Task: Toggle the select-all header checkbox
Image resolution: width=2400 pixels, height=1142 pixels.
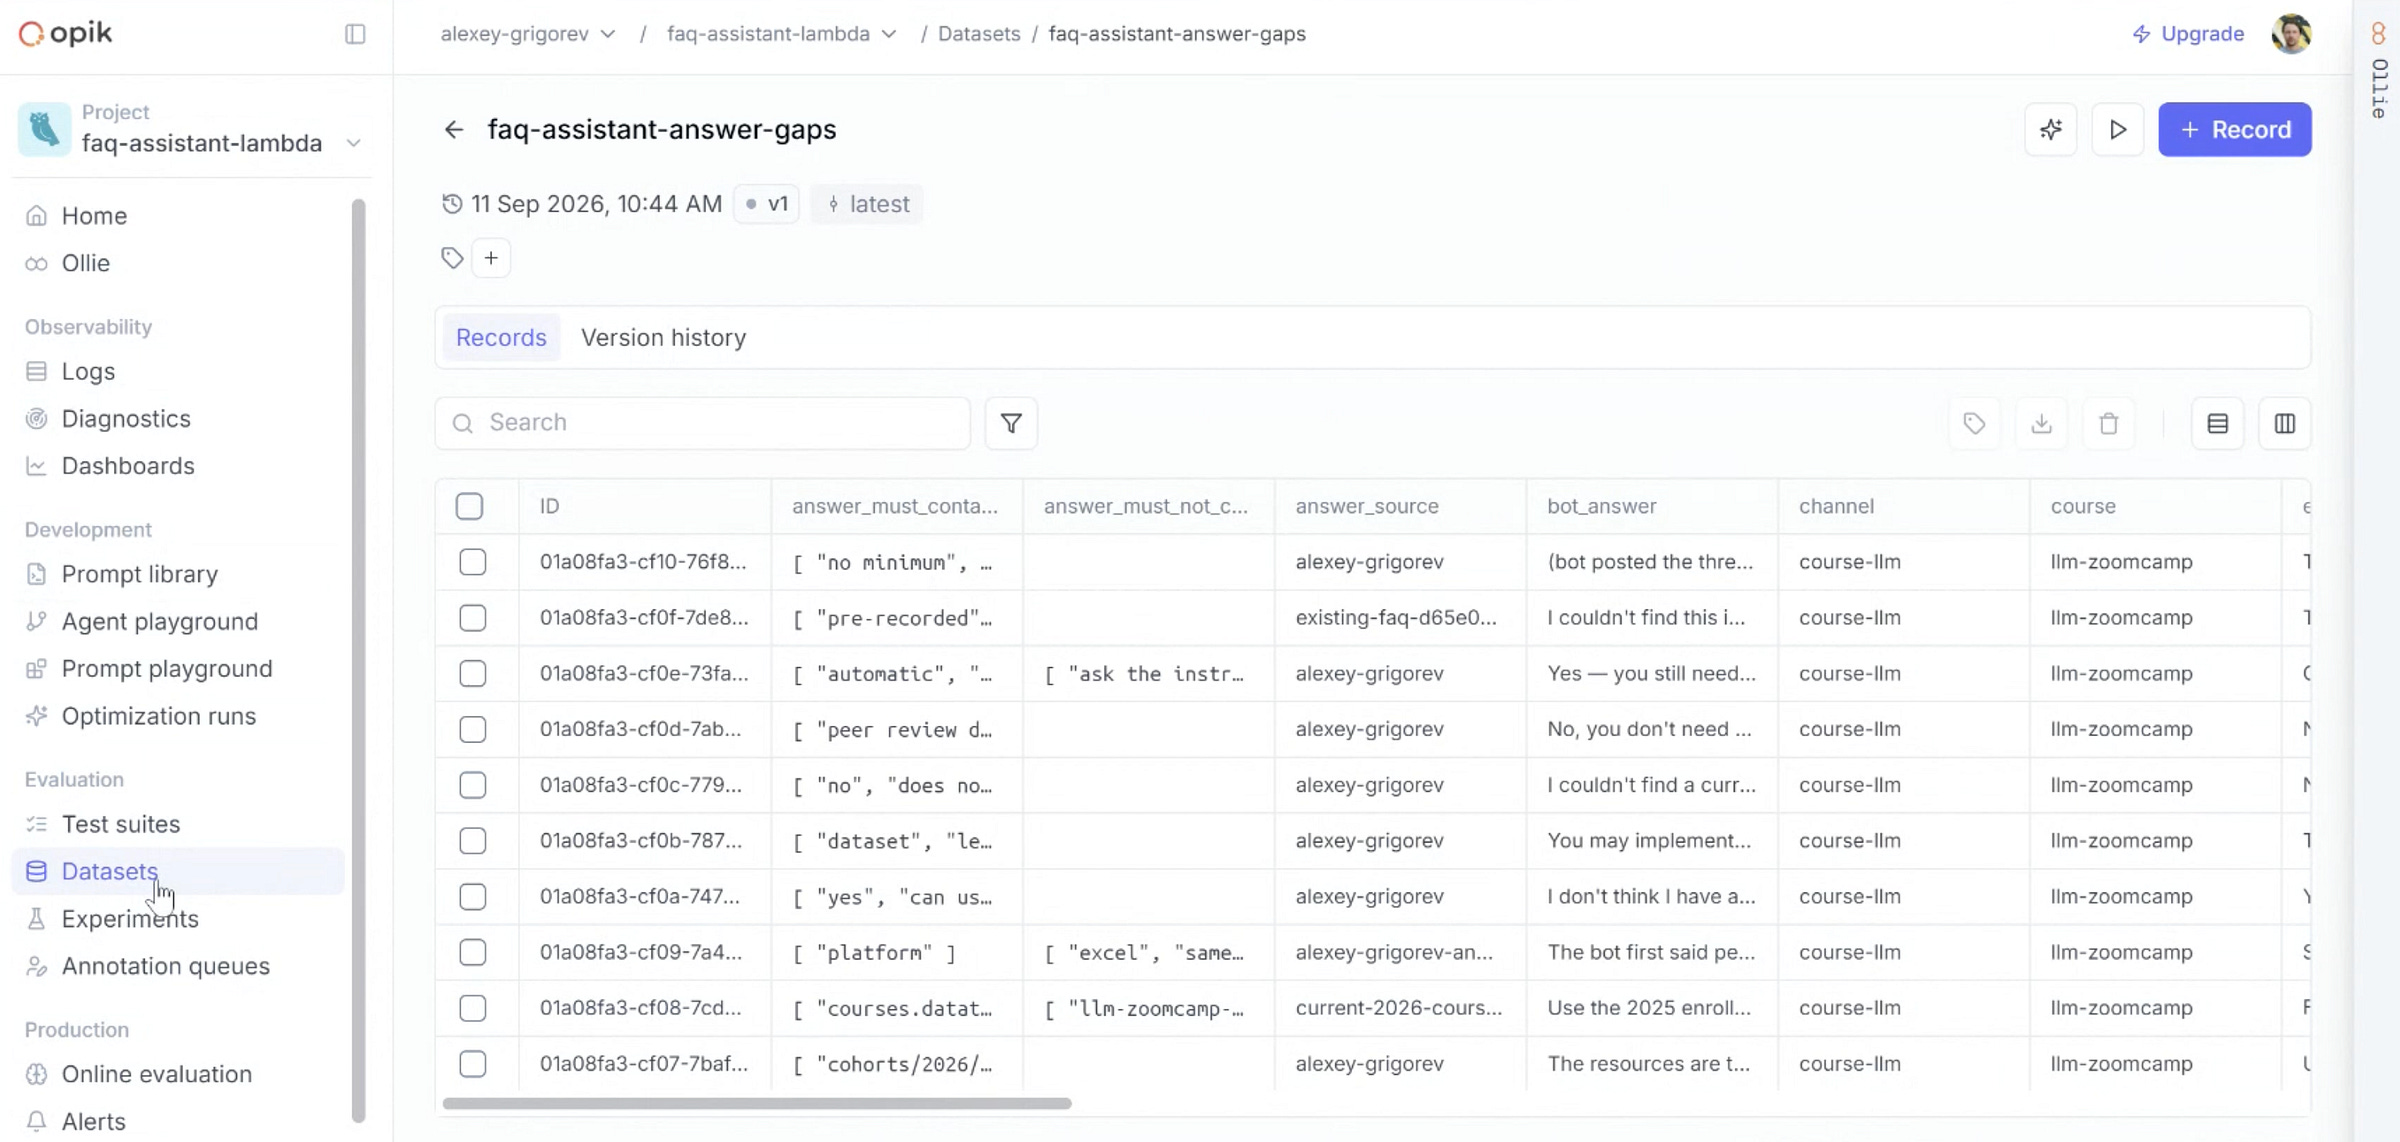Action: click(x=469, y=506)
